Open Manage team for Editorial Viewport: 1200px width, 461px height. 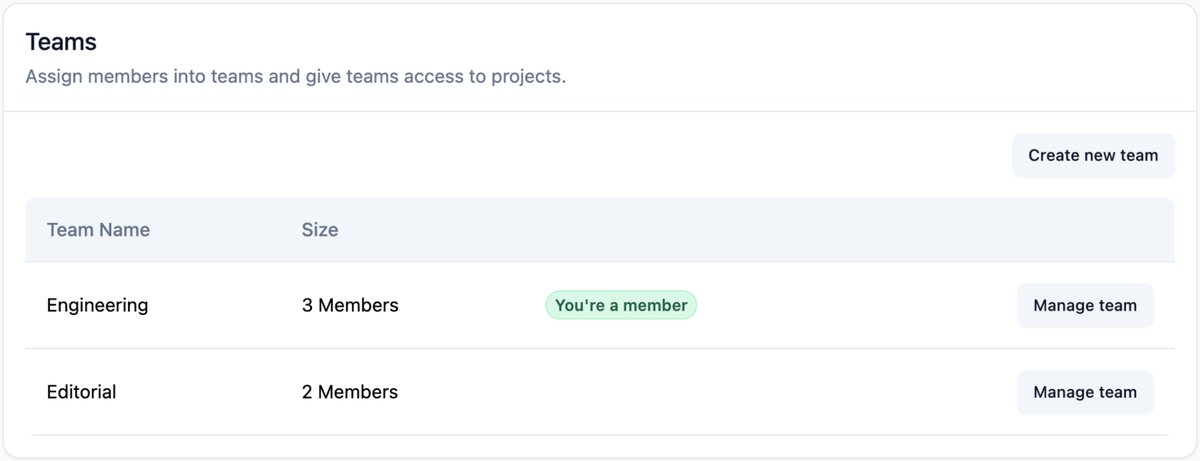[1085, 392]
